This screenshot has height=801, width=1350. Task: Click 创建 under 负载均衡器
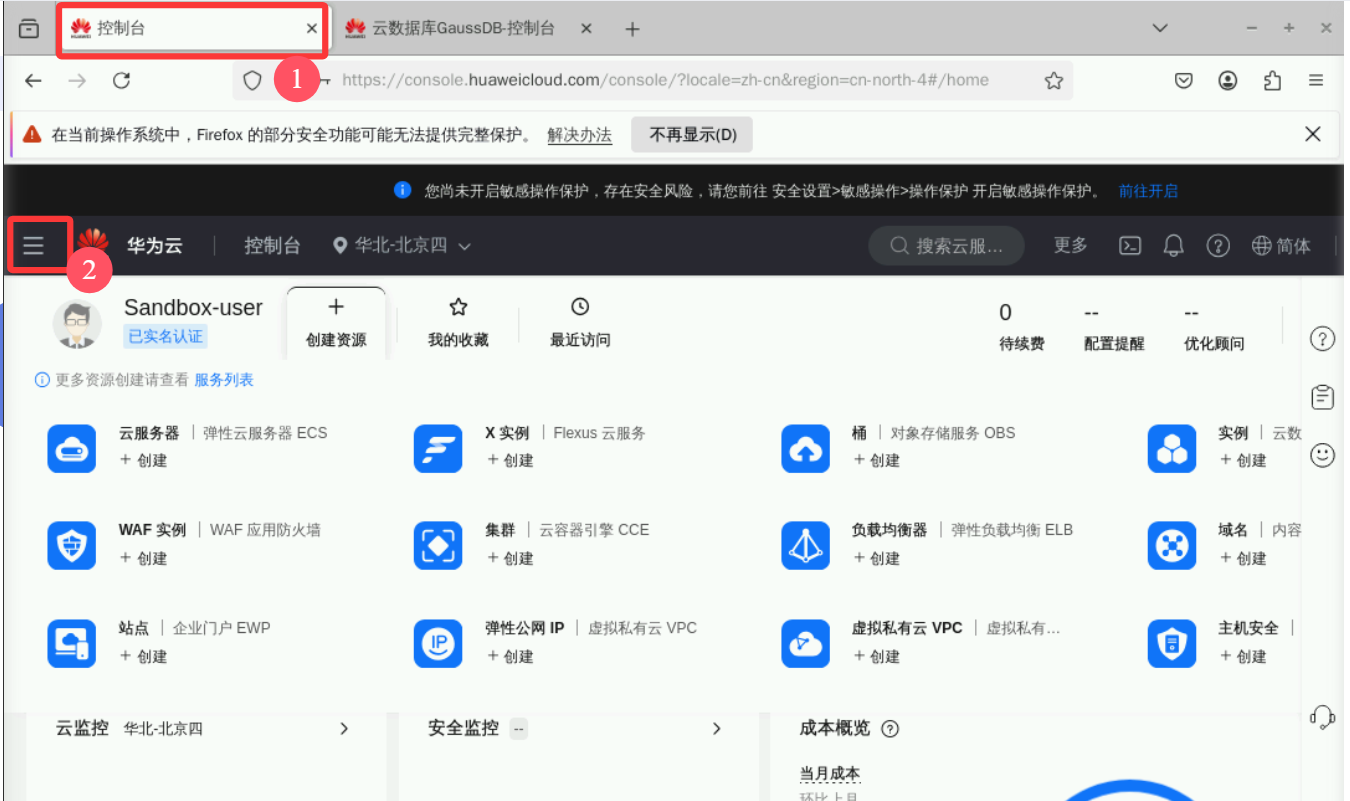click(x=876, y=558)
